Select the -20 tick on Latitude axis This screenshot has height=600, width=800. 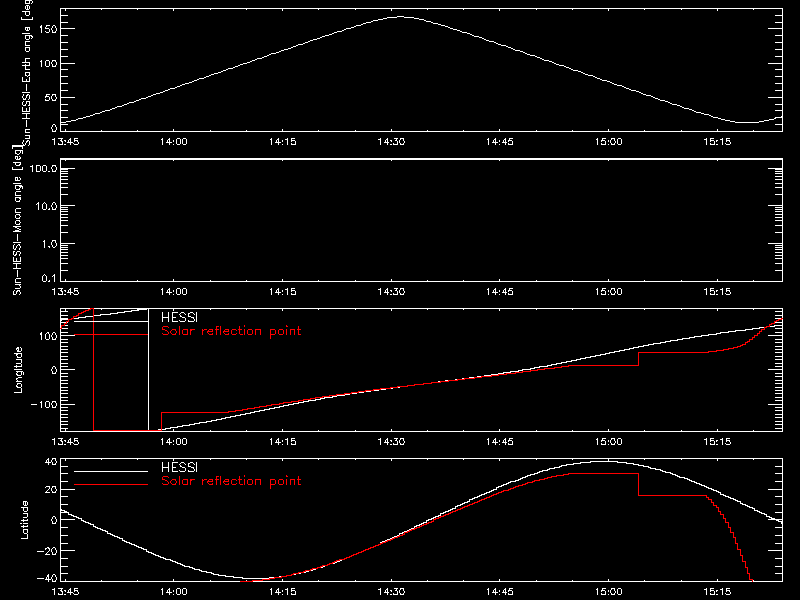click(47, 551)
